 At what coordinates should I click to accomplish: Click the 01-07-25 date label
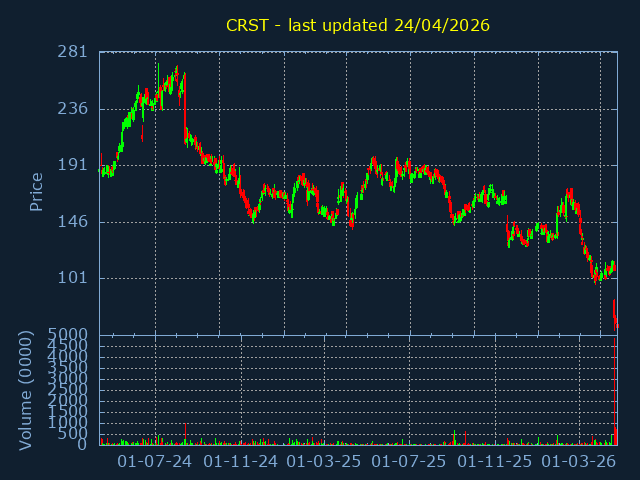click(x=409, y=462)
